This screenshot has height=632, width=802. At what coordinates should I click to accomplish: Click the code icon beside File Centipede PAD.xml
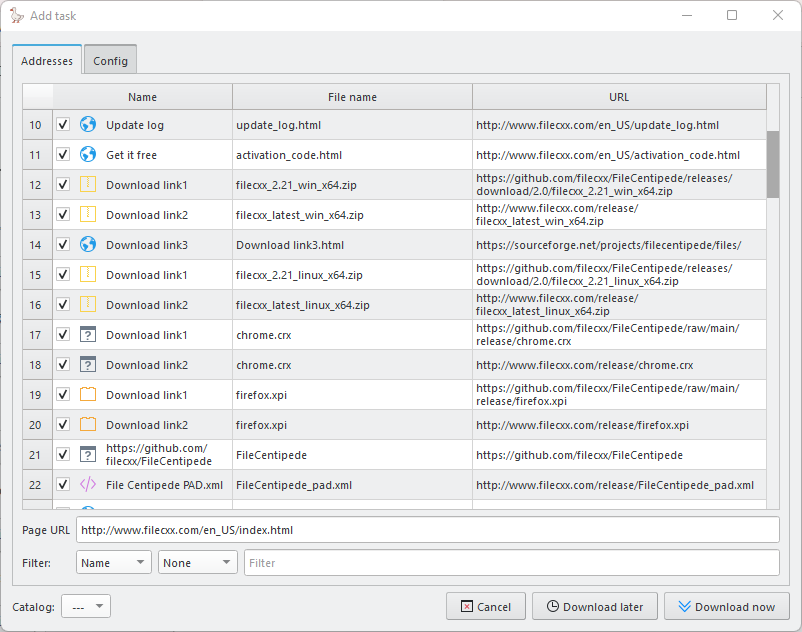[x=88, y=484]
